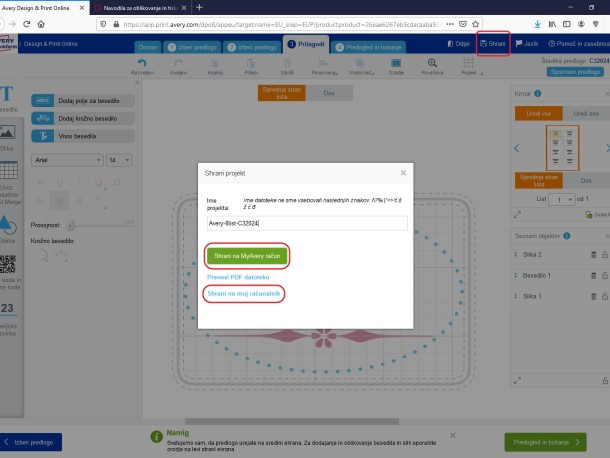
Task: Select Sprednja stran lista tab above canvas
Action: 282,93
